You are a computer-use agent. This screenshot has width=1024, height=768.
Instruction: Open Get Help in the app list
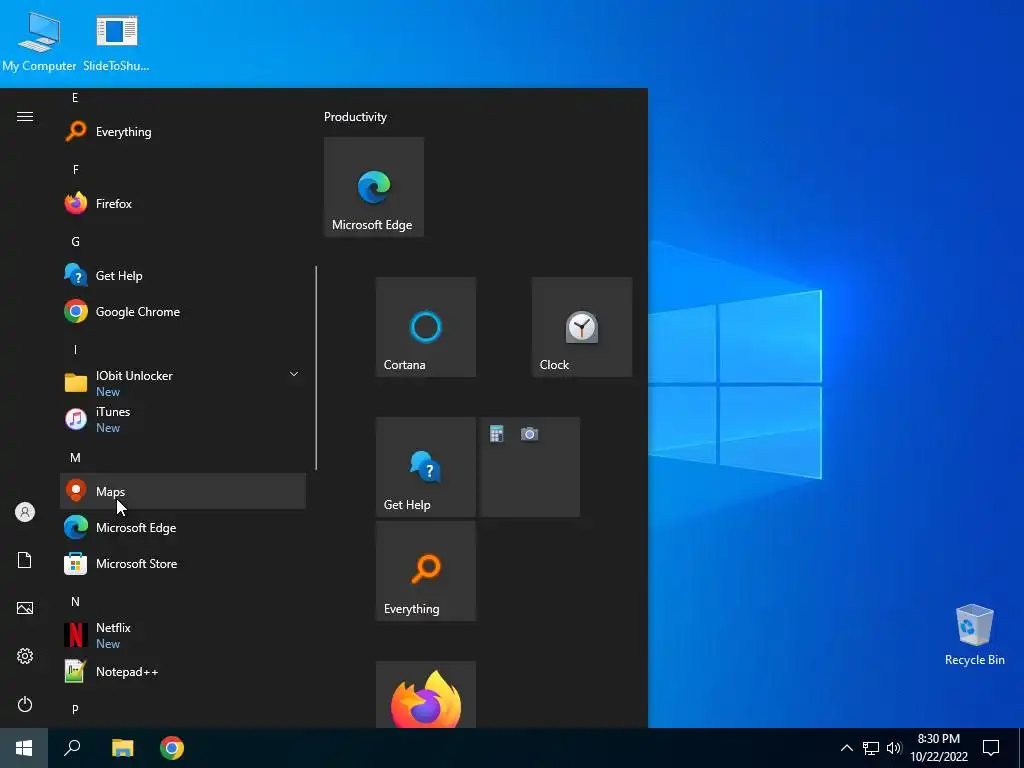[183, 276]
